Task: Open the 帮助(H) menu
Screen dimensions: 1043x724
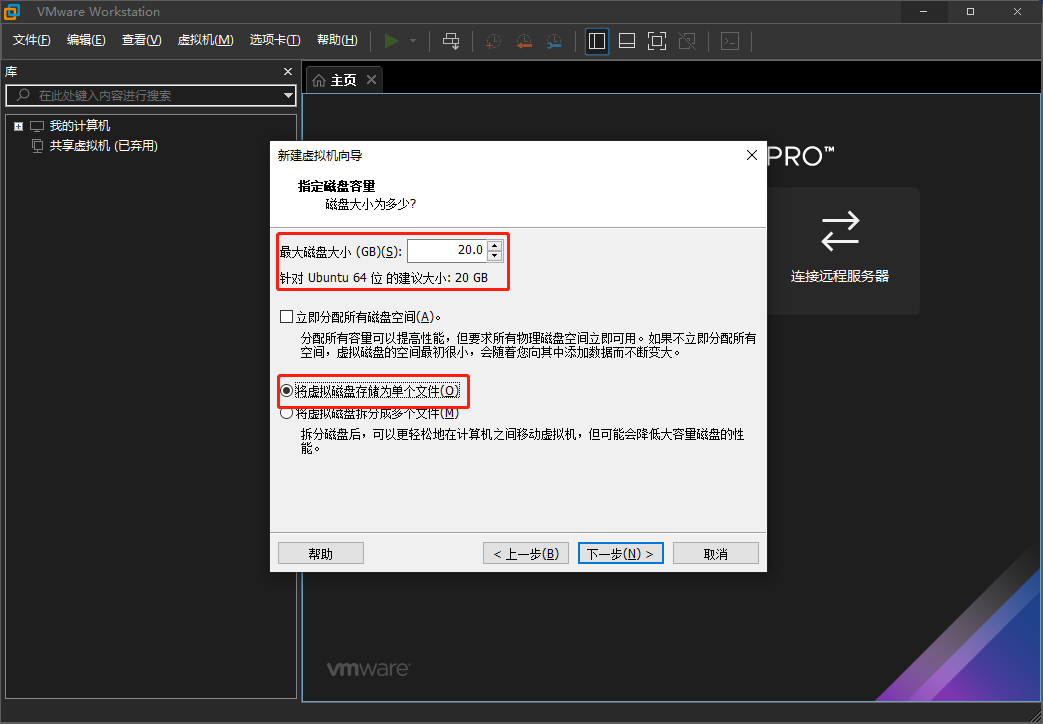Action: [x=337, y=40]
